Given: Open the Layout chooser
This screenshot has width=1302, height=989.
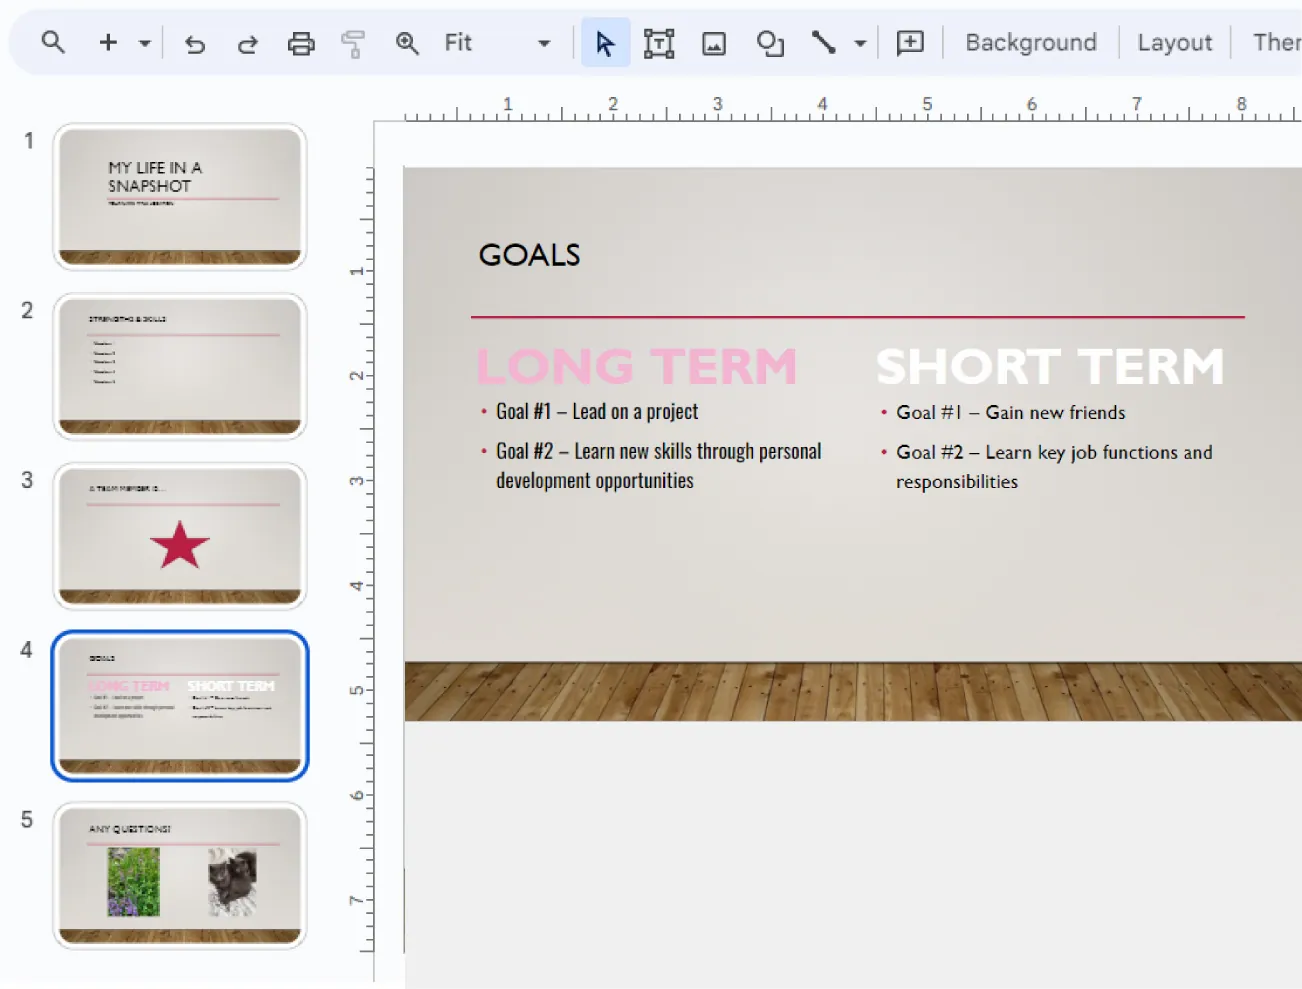Looking at the screenshot, I should pyautogui.click(x=1175, y=42).
